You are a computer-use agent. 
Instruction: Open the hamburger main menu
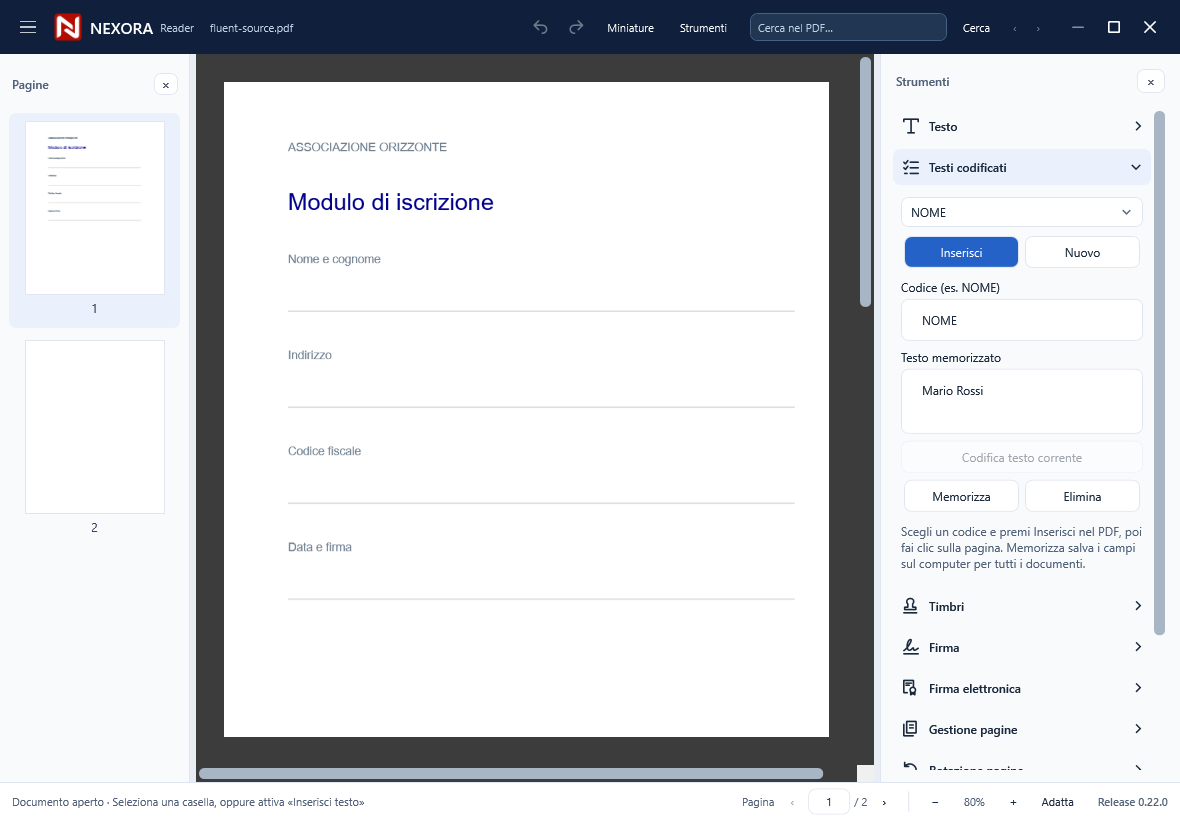click(x=28, y=28)
